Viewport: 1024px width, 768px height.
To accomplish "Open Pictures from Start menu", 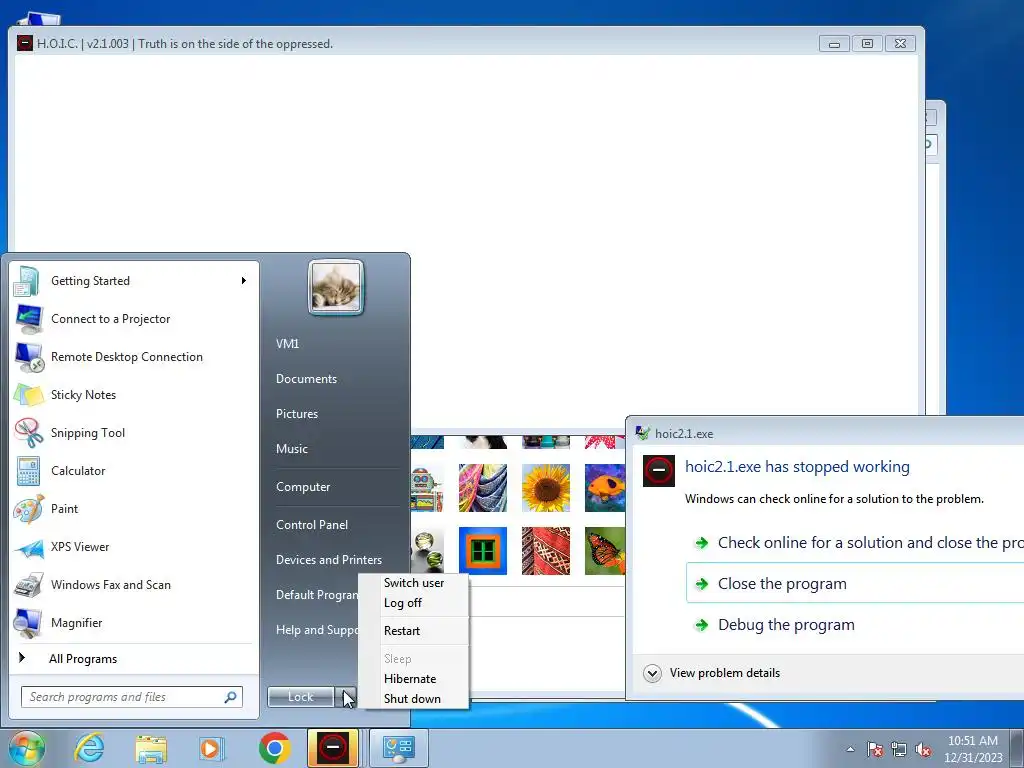I will click(296, 414).
